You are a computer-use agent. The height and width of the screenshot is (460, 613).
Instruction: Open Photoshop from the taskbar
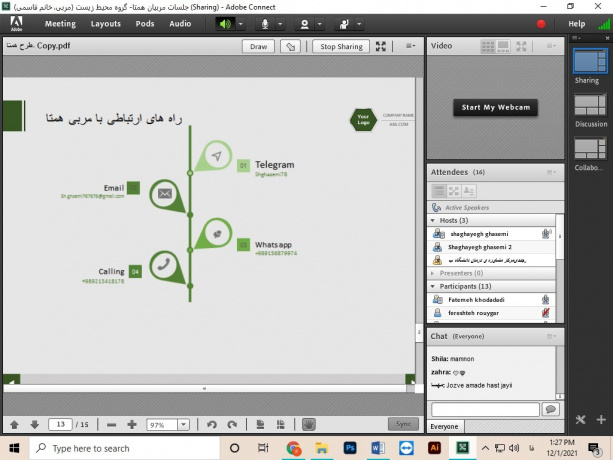click(350, 448)
